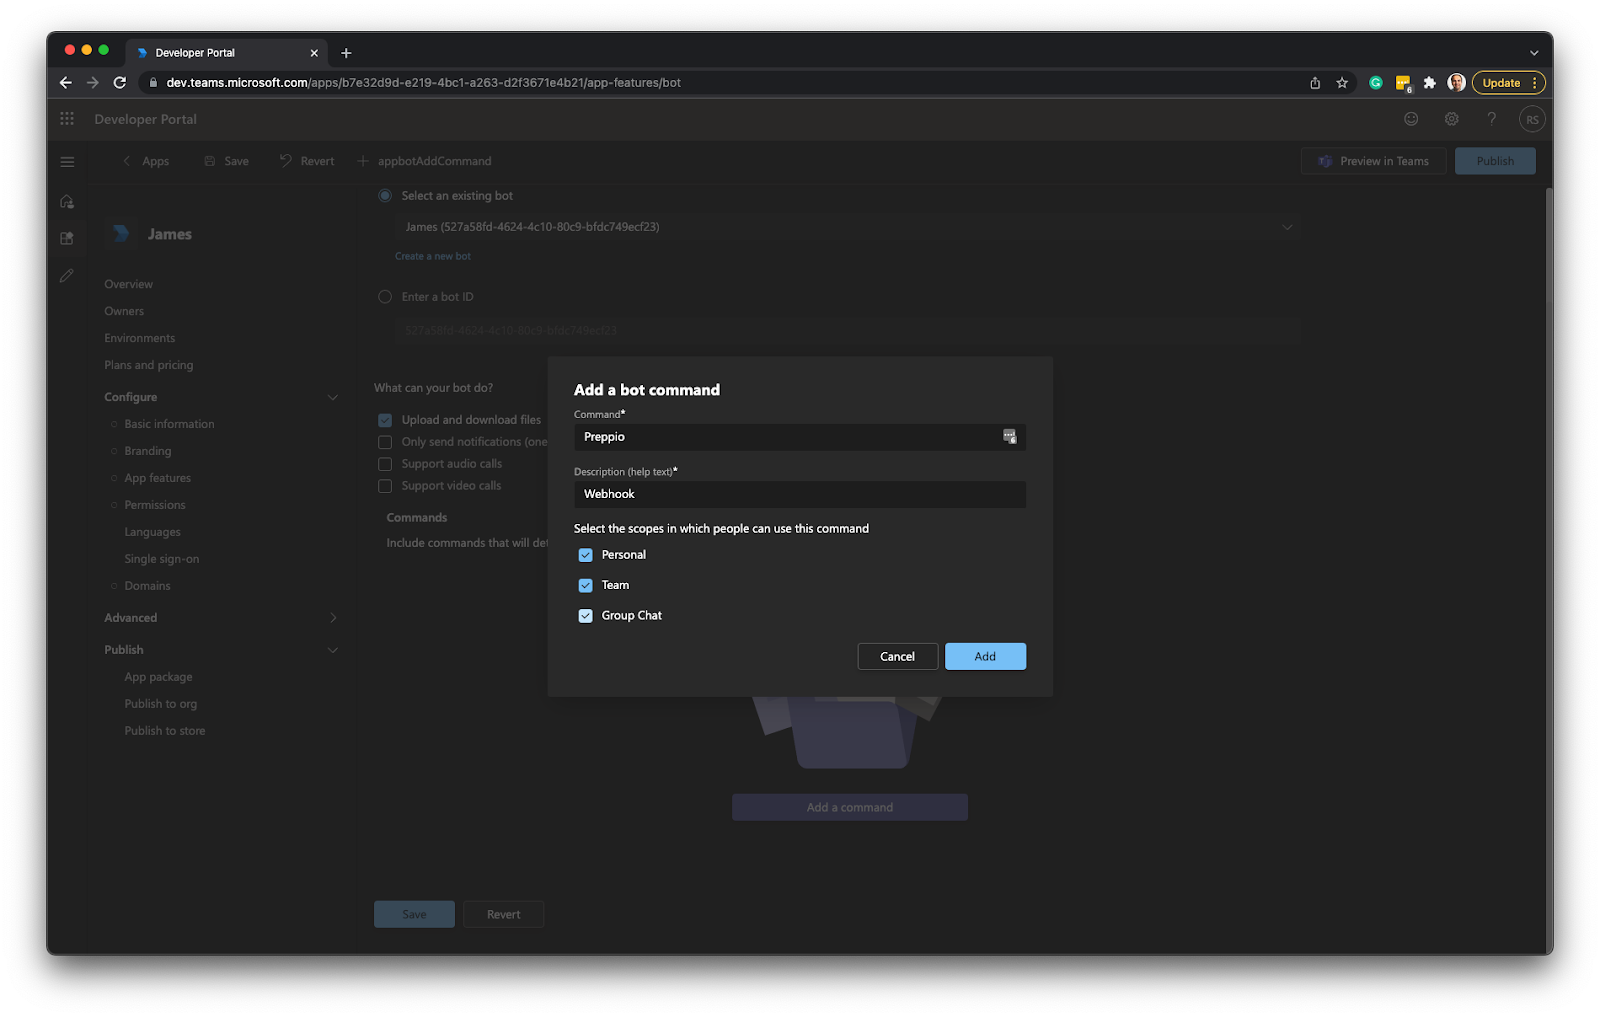Save changes with the floppy disk toolbar icon
Image resolution: width=1600 pixels, height=1017 pixels.
click(x=209, y=160)
